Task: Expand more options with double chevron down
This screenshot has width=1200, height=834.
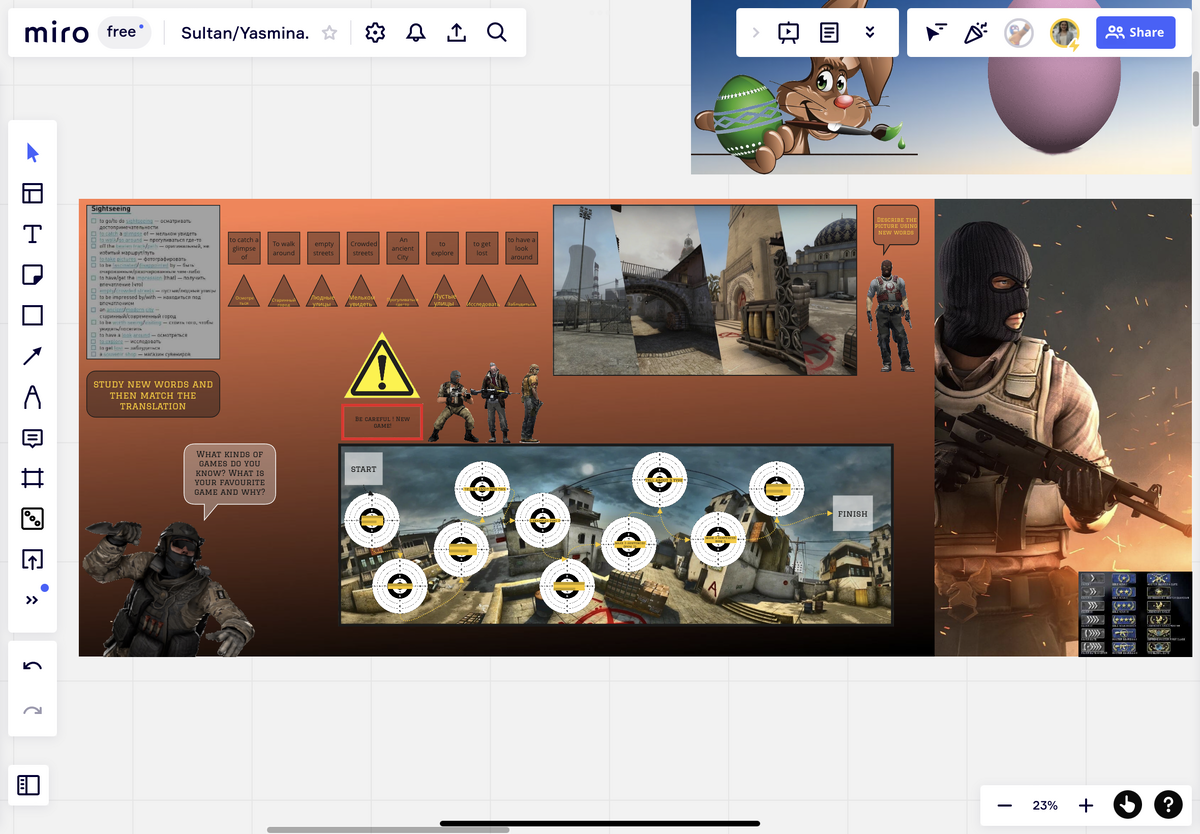Action: click(870, 33)
